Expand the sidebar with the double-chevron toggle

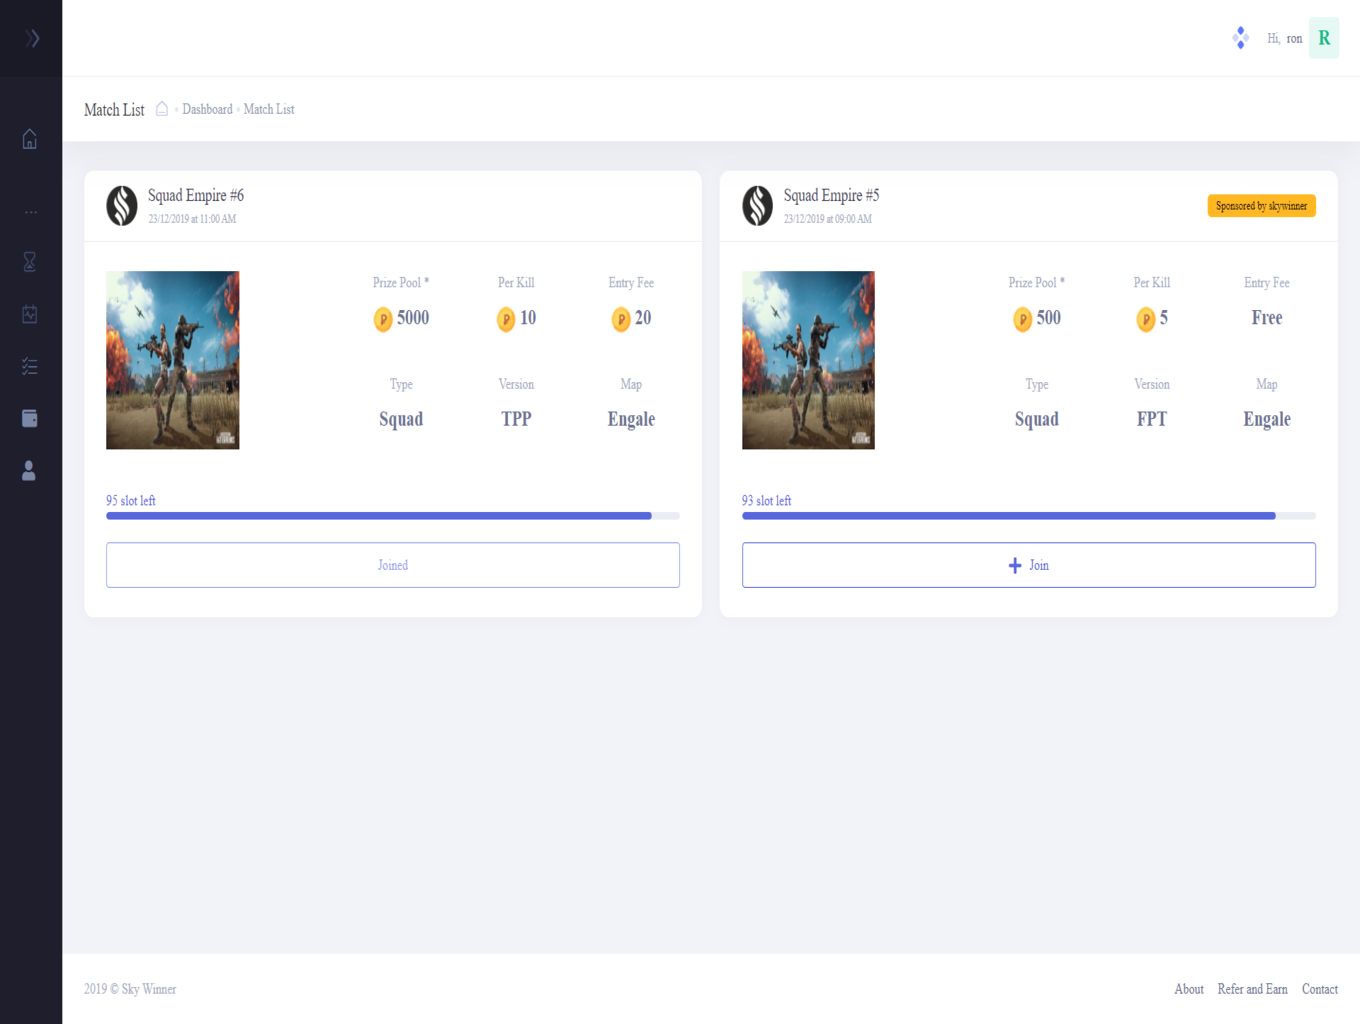[32, 38]
